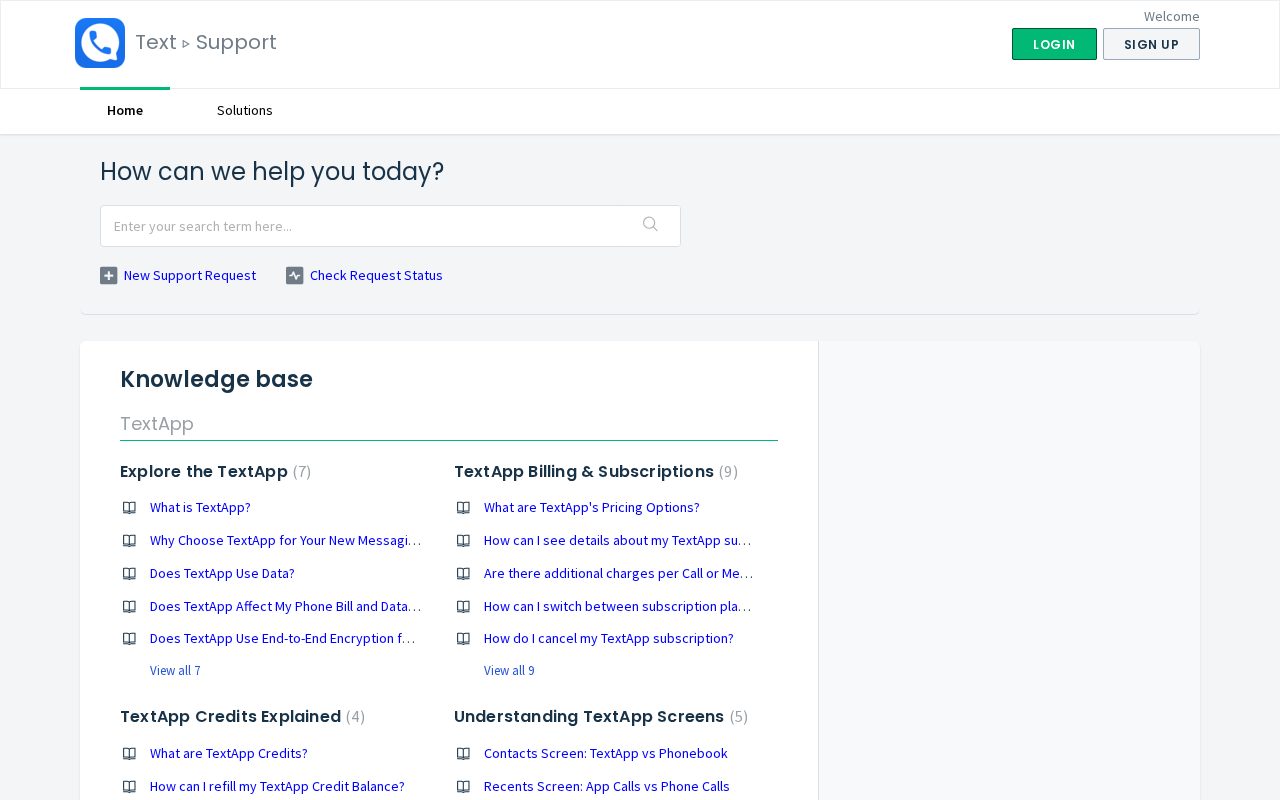Open the TextApp Credits Explained section heading

tap(230, 717)
